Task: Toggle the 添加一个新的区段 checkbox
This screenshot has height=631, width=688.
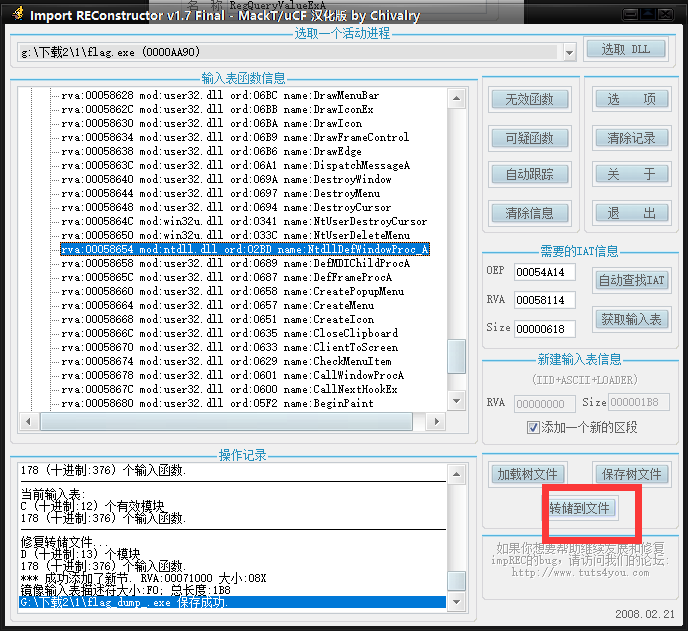Action: click(534, 428)
